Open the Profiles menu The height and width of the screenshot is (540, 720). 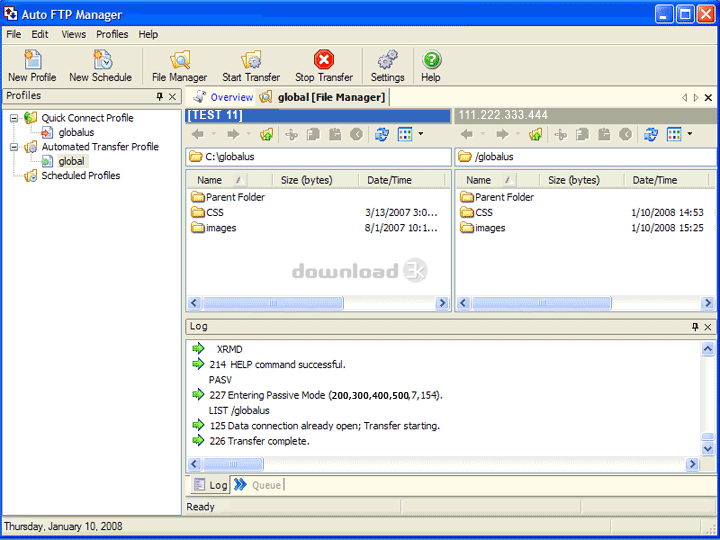tap(112, 34)
